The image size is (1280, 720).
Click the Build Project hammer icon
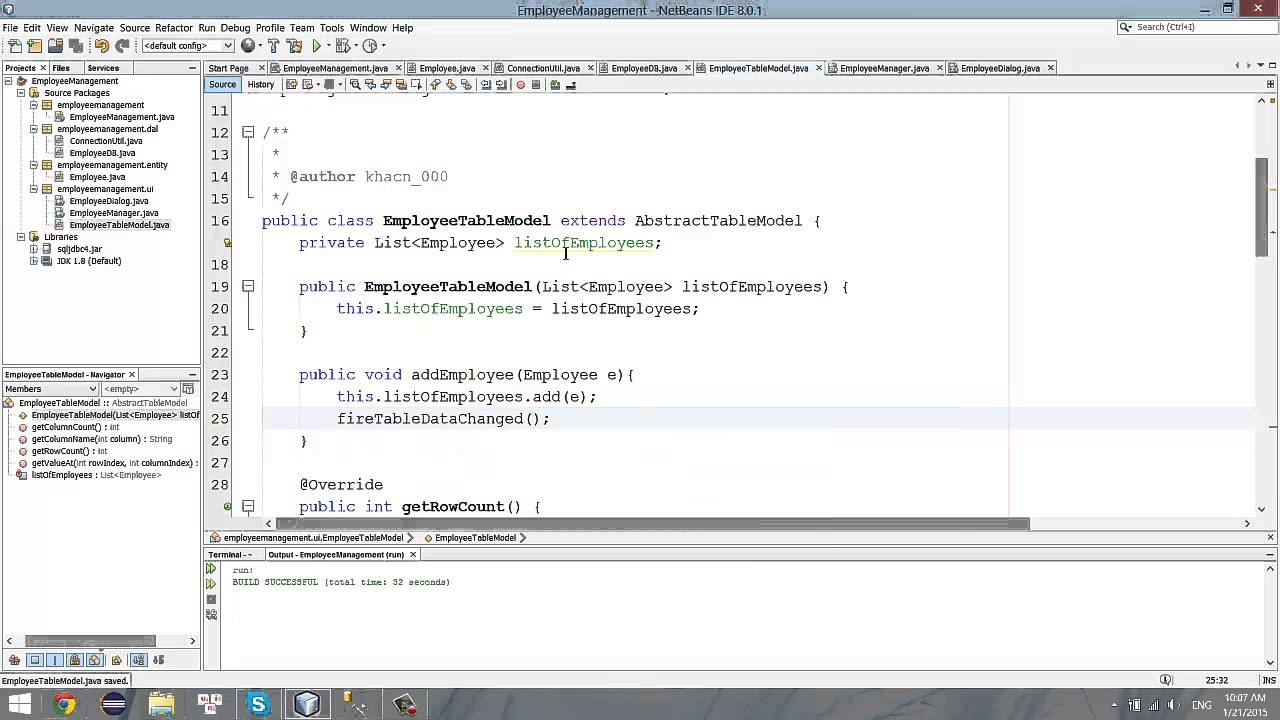273,46
